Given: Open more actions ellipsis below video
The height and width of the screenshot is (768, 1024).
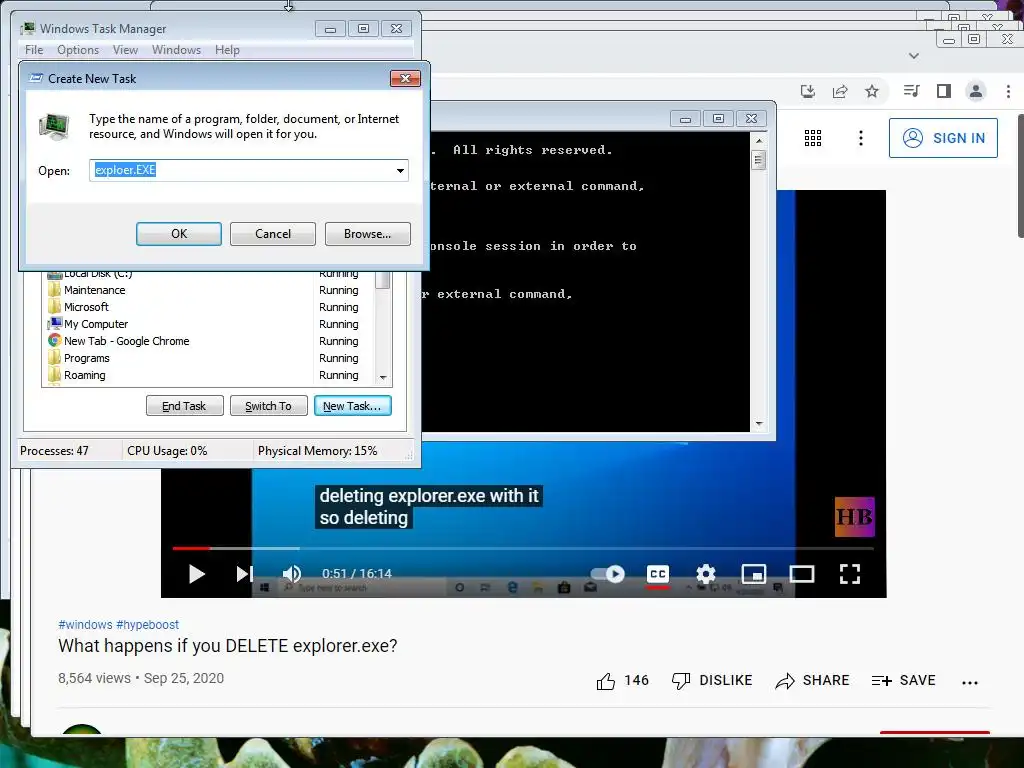Looking at the screenshot, I should tap(970, 682).
